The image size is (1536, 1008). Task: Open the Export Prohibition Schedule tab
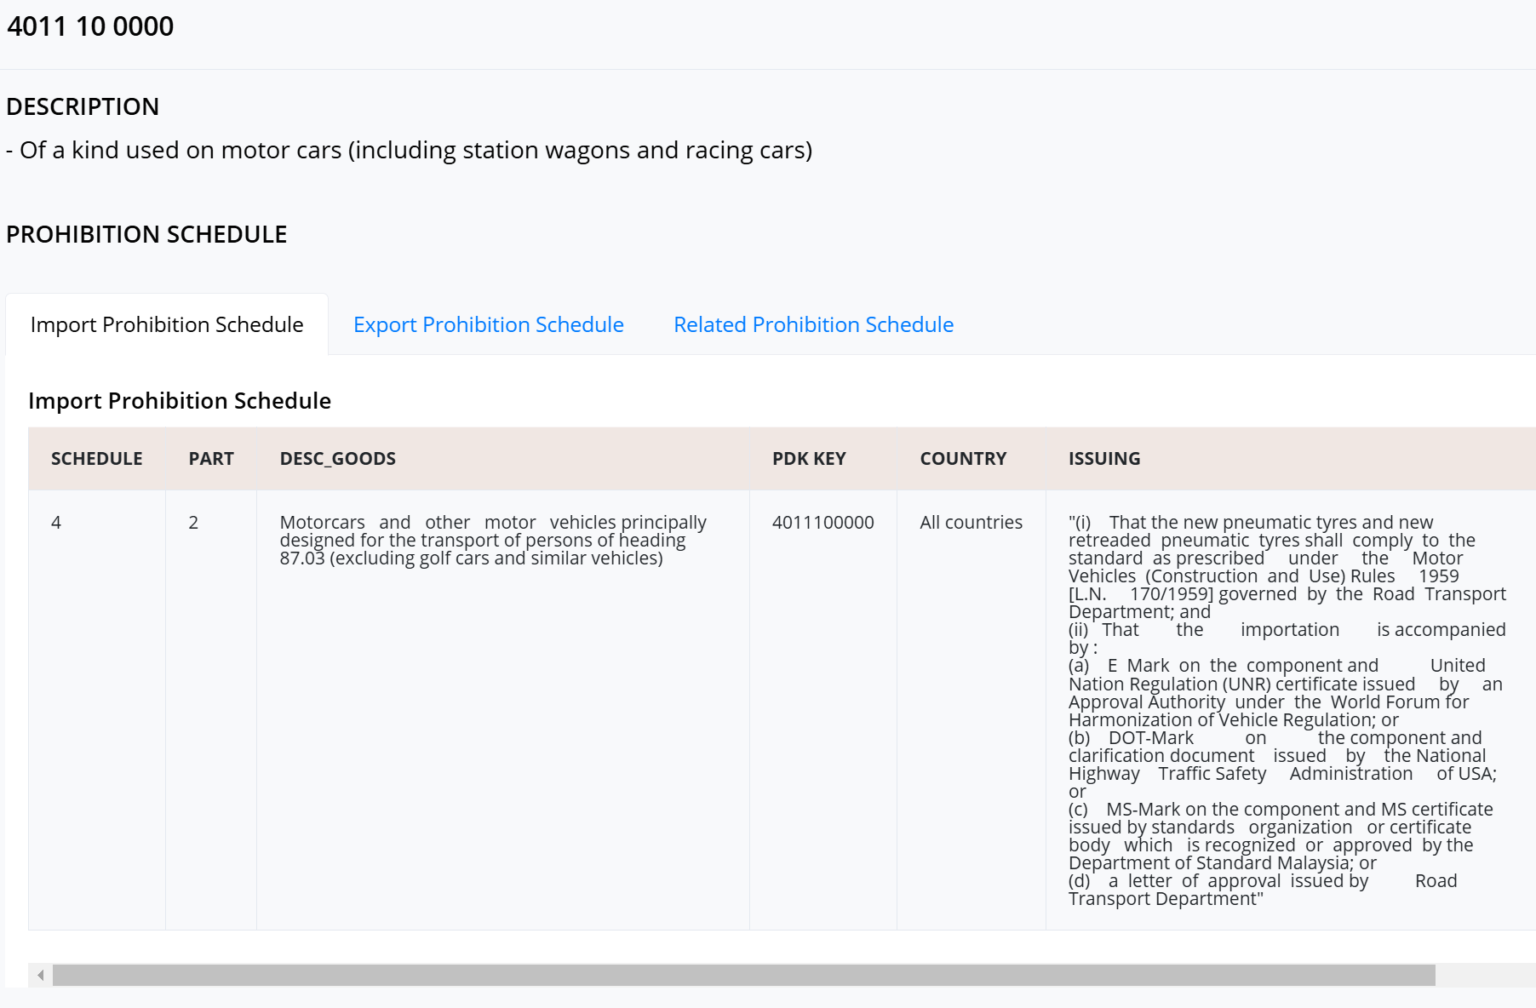(488, 325)
